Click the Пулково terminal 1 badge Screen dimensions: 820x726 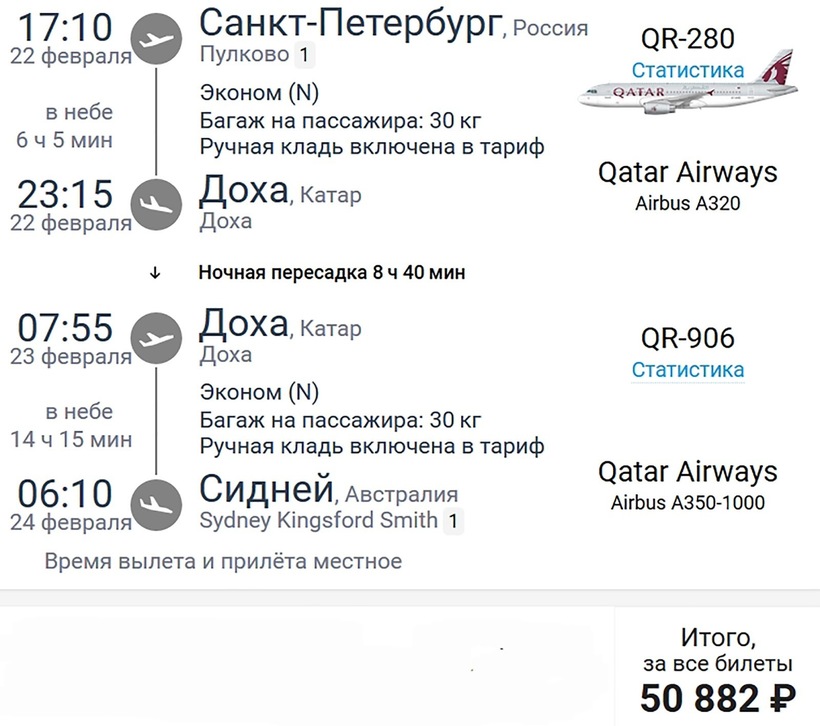pyautogui.click(x=304, y=55)
